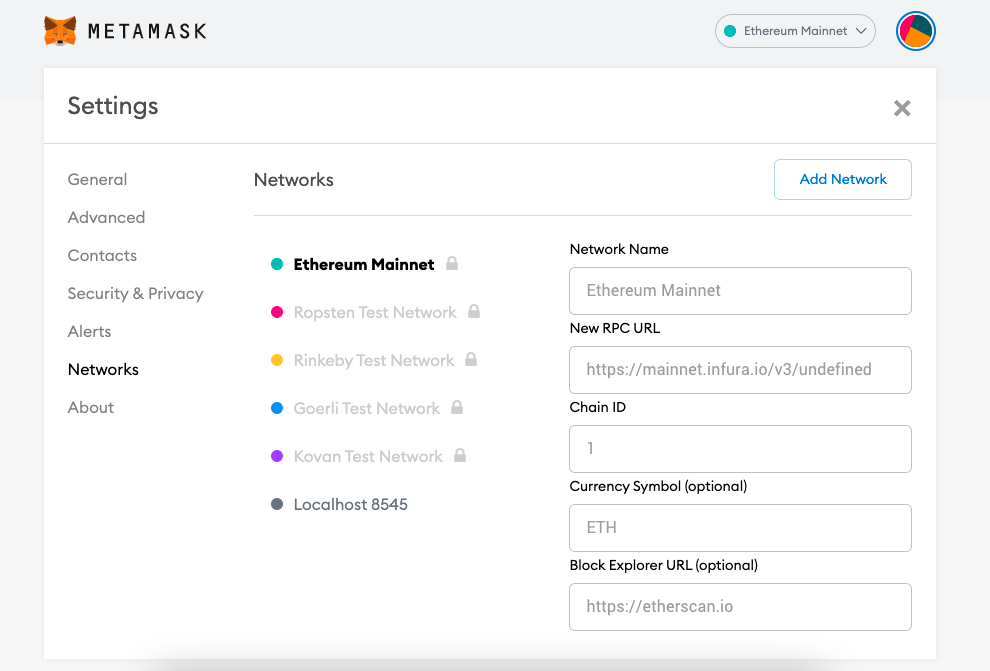Click the Network Name input field
990x671 pixels.
pos(740,290)
